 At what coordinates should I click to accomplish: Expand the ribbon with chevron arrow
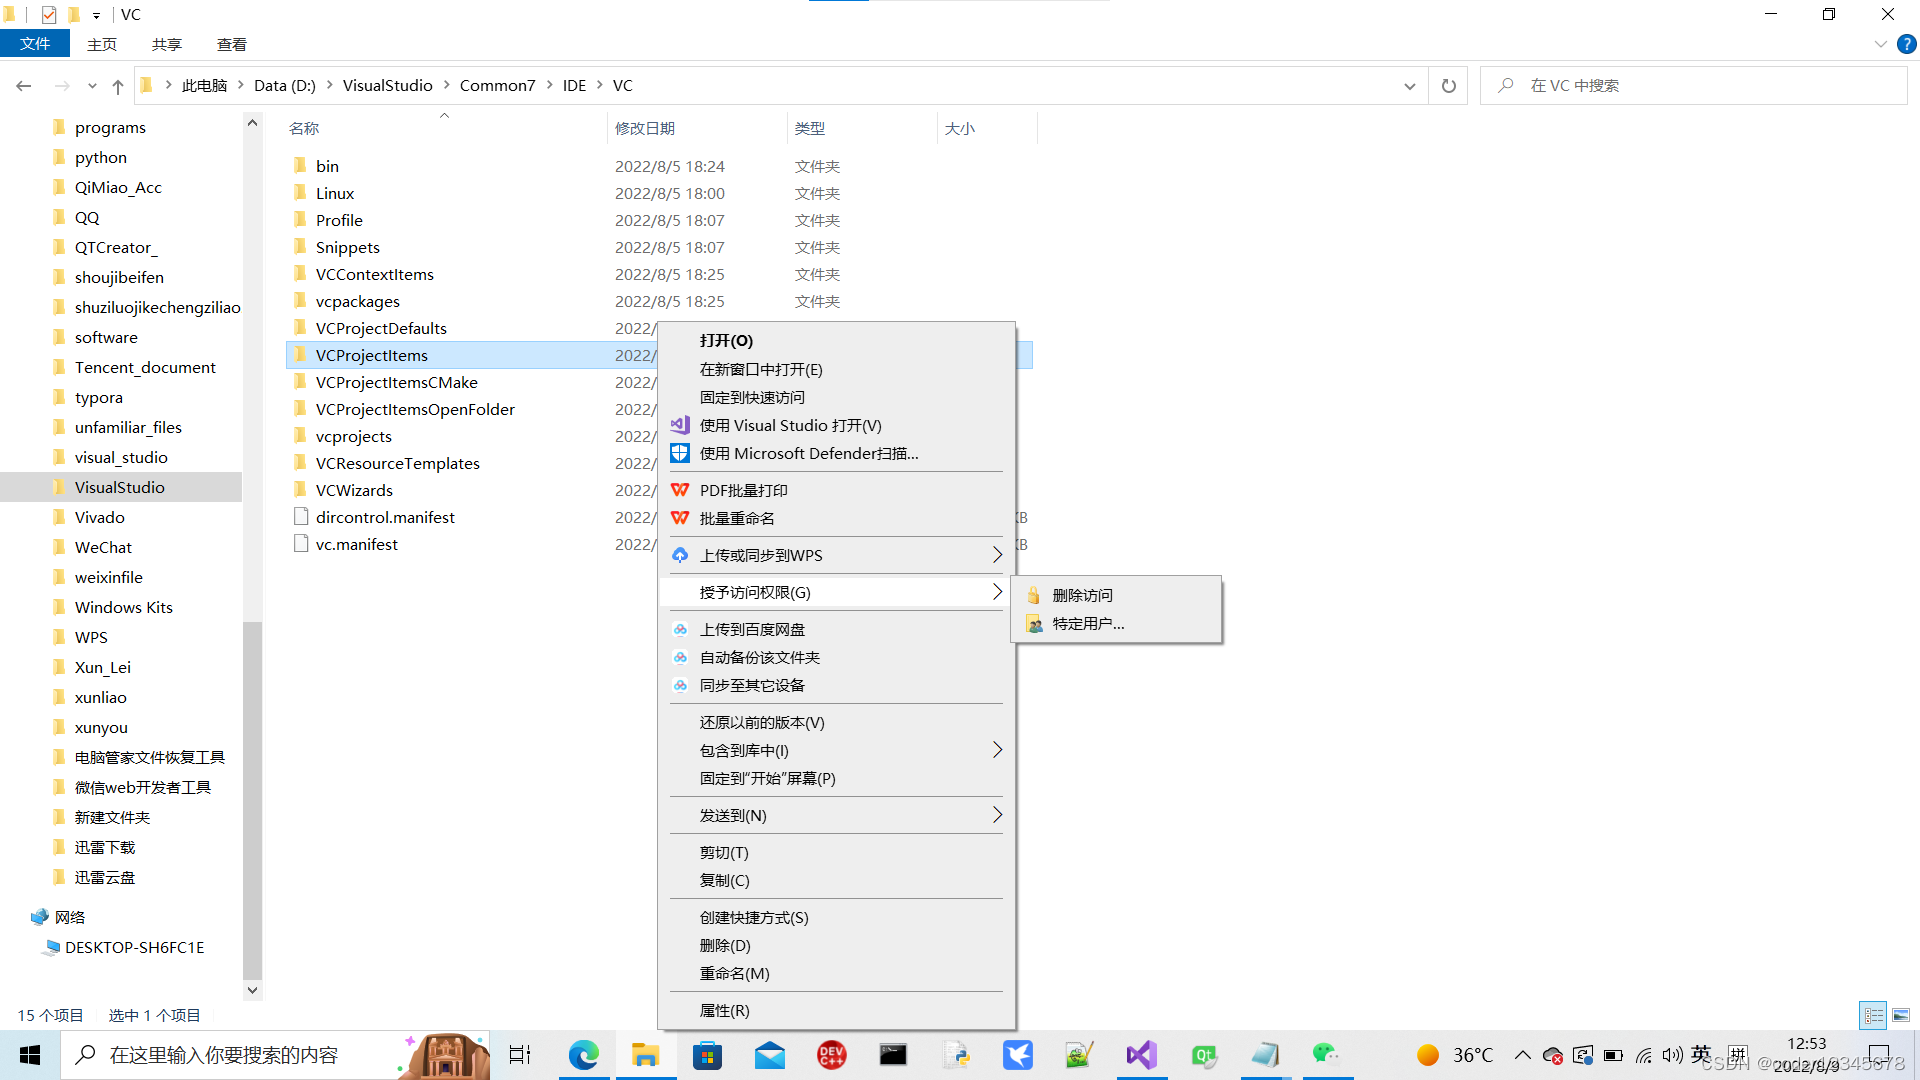1880,44
